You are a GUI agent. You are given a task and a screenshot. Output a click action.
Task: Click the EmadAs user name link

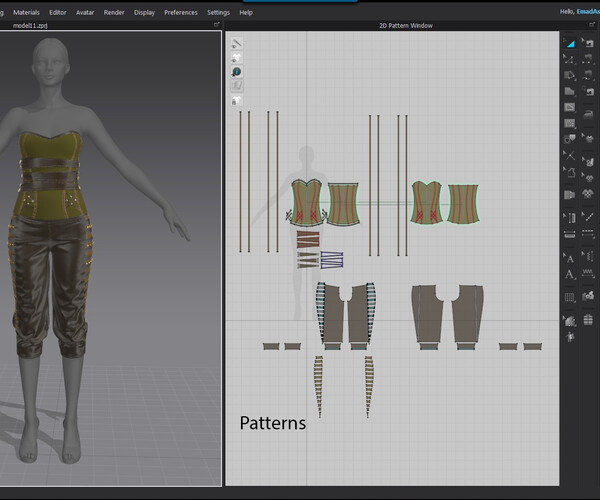pyautogui.click(x=588, y=12)
